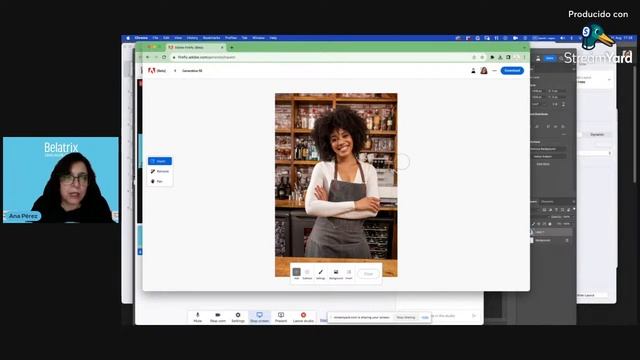Click Hide in Chrome sharing bar
This screenshot has height=360, width=640.
pyautogui.click(x=425, y=317)
